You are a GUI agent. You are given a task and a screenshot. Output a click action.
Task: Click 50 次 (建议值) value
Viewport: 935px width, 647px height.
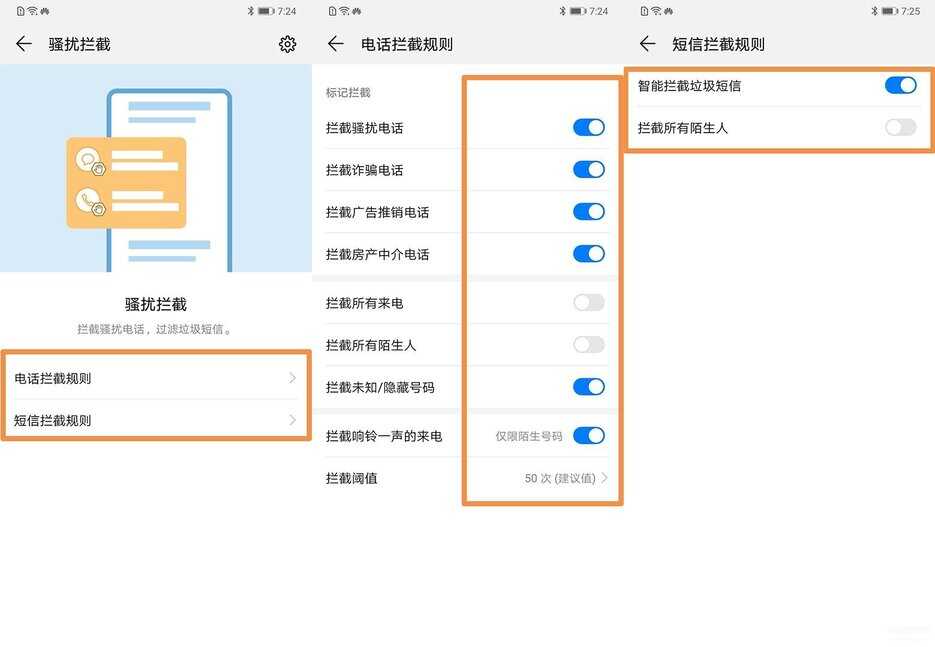click(560, 478)
